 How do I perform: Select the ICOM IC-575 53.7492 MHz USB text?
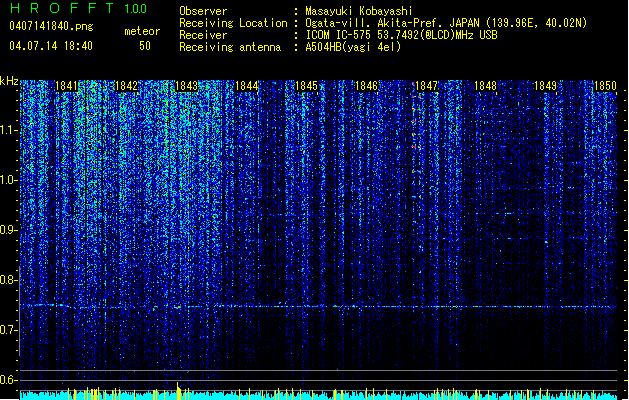coord(401,35)
